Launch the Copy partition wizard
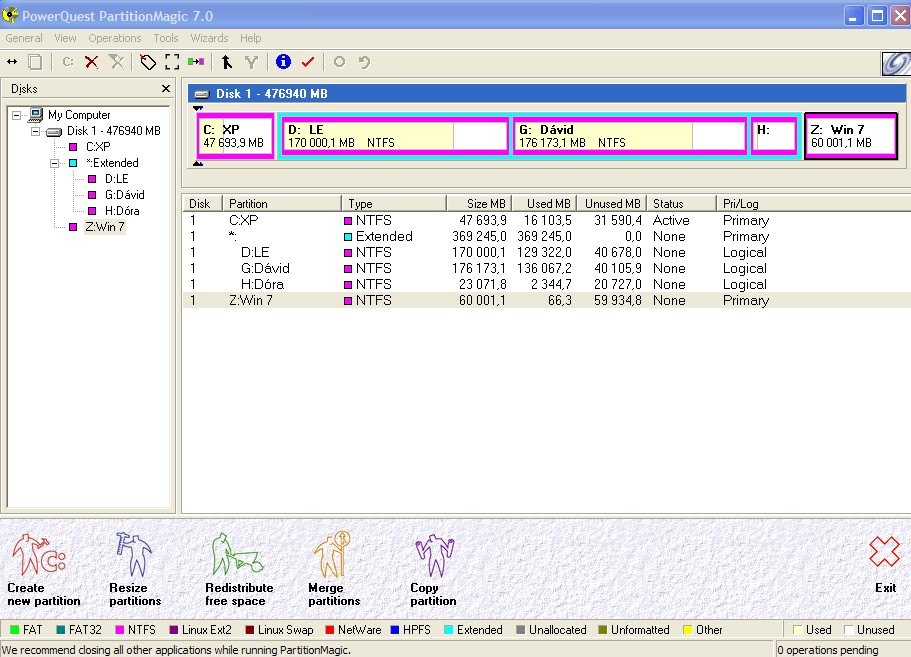Viewport: 911px width, 657px height. tap(433, 569)
